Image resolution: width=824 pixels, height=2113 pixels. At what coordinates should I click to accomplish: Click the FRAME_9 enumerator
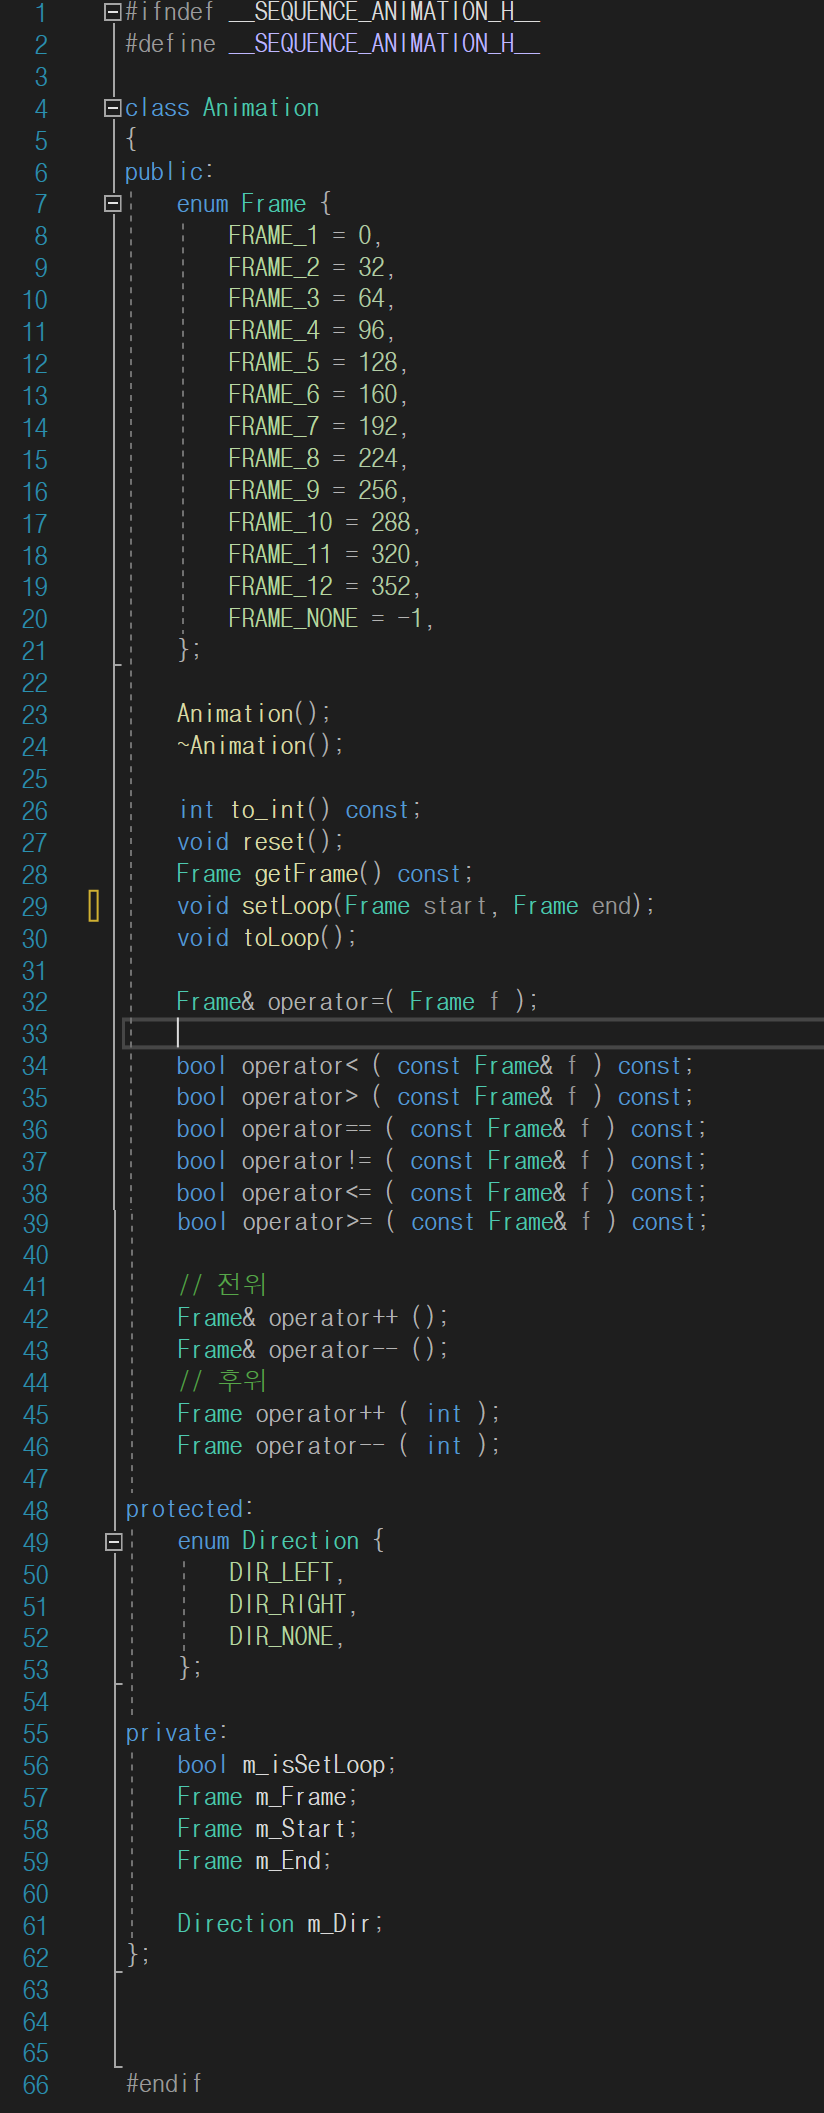[x=273, y=491]
